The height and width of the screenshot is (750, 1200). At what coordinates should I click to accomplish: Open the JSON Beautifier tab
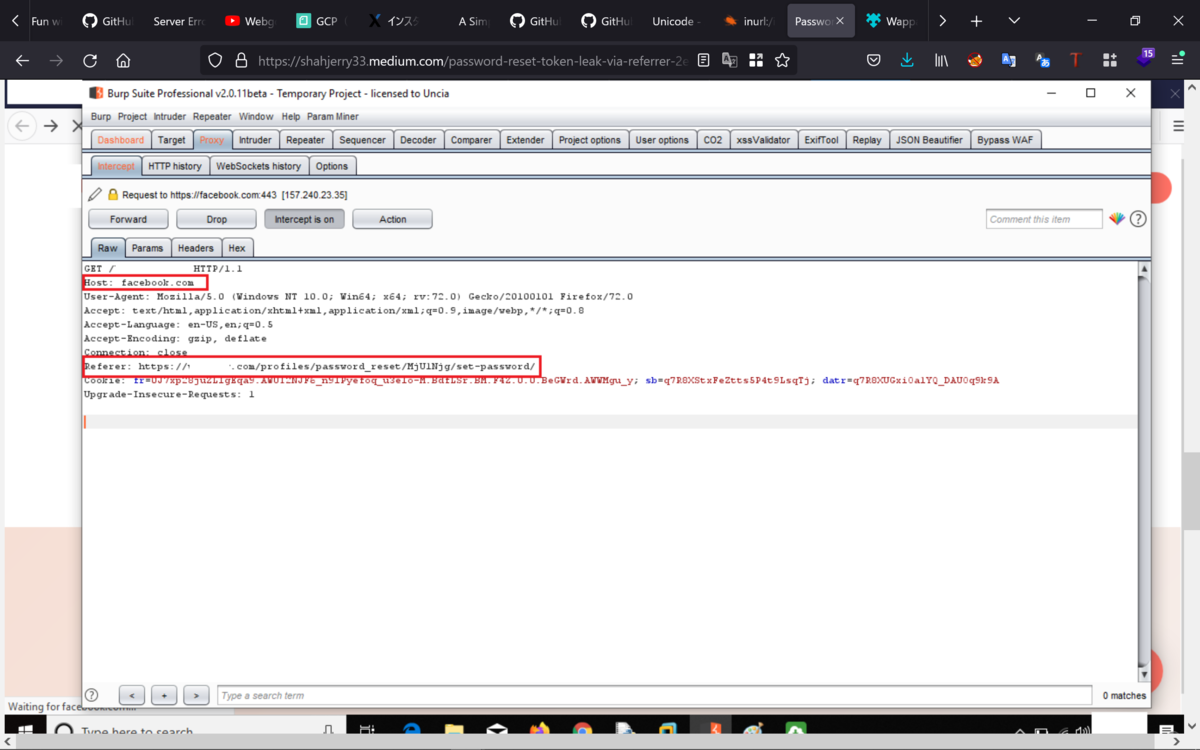(x=929, y=140)
